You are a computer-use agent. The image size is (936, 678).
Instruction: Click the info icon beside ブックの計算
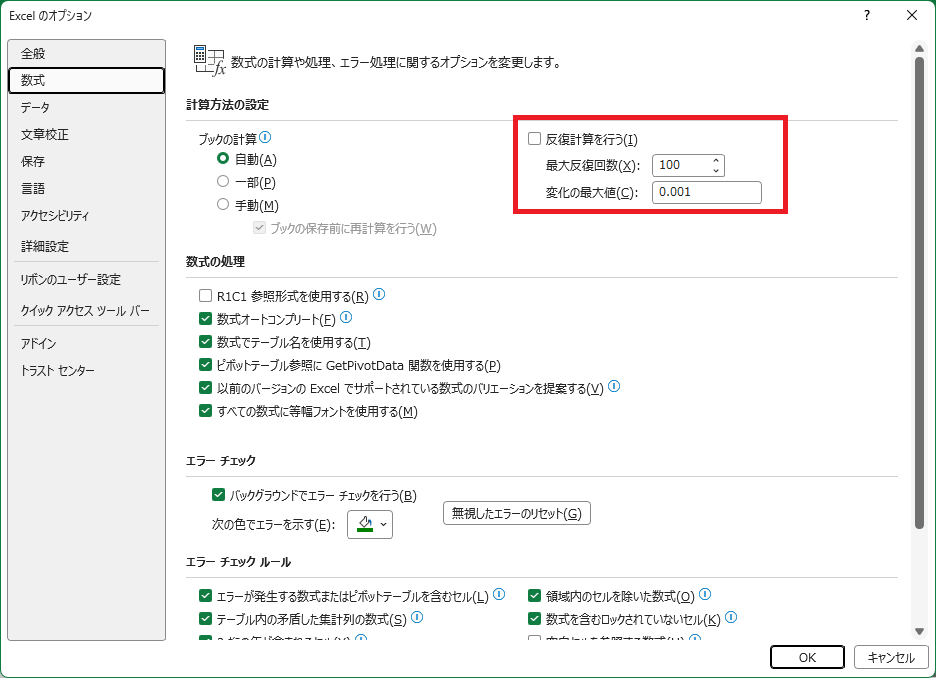266,137
